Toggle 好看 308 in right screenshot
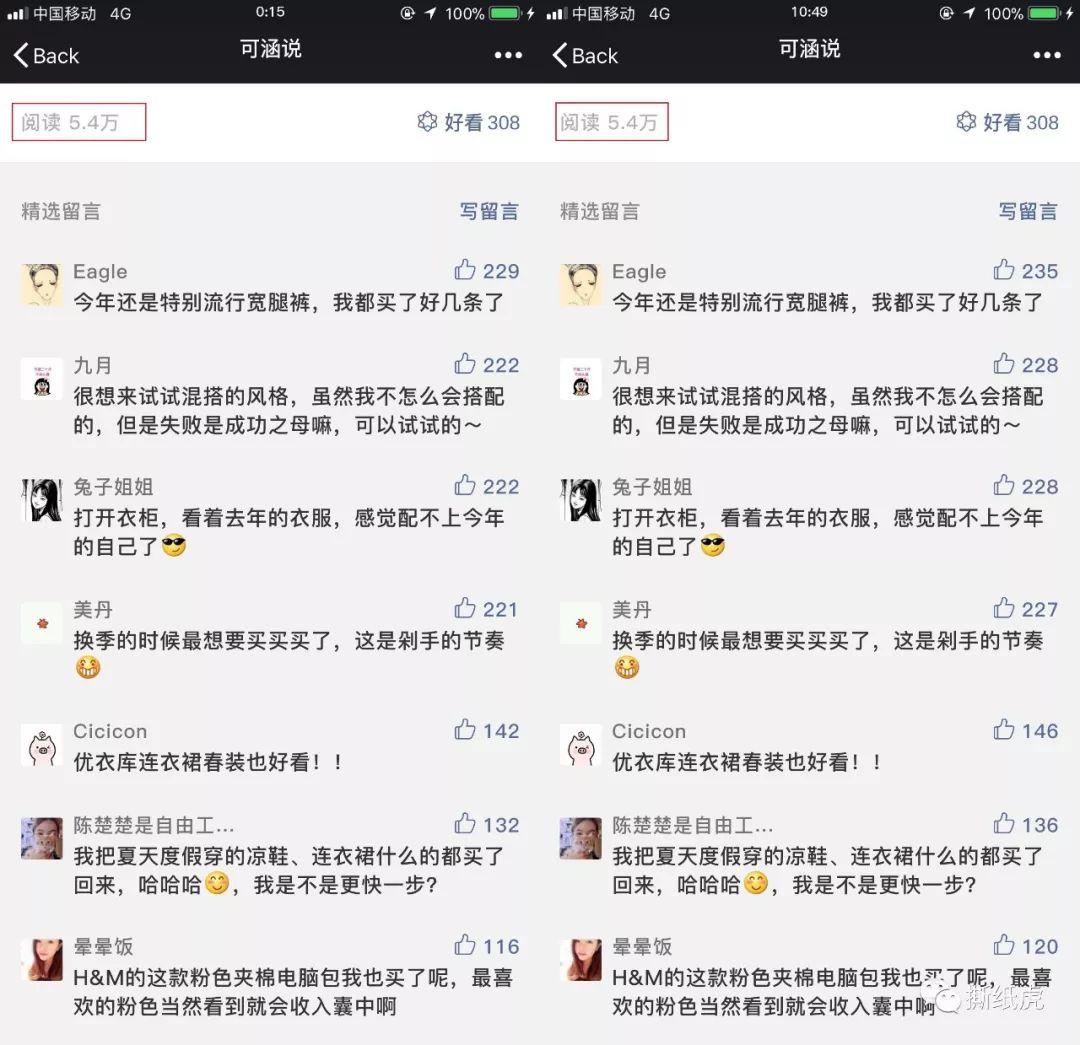The image size is (1080, 1045). (1007, 122)
